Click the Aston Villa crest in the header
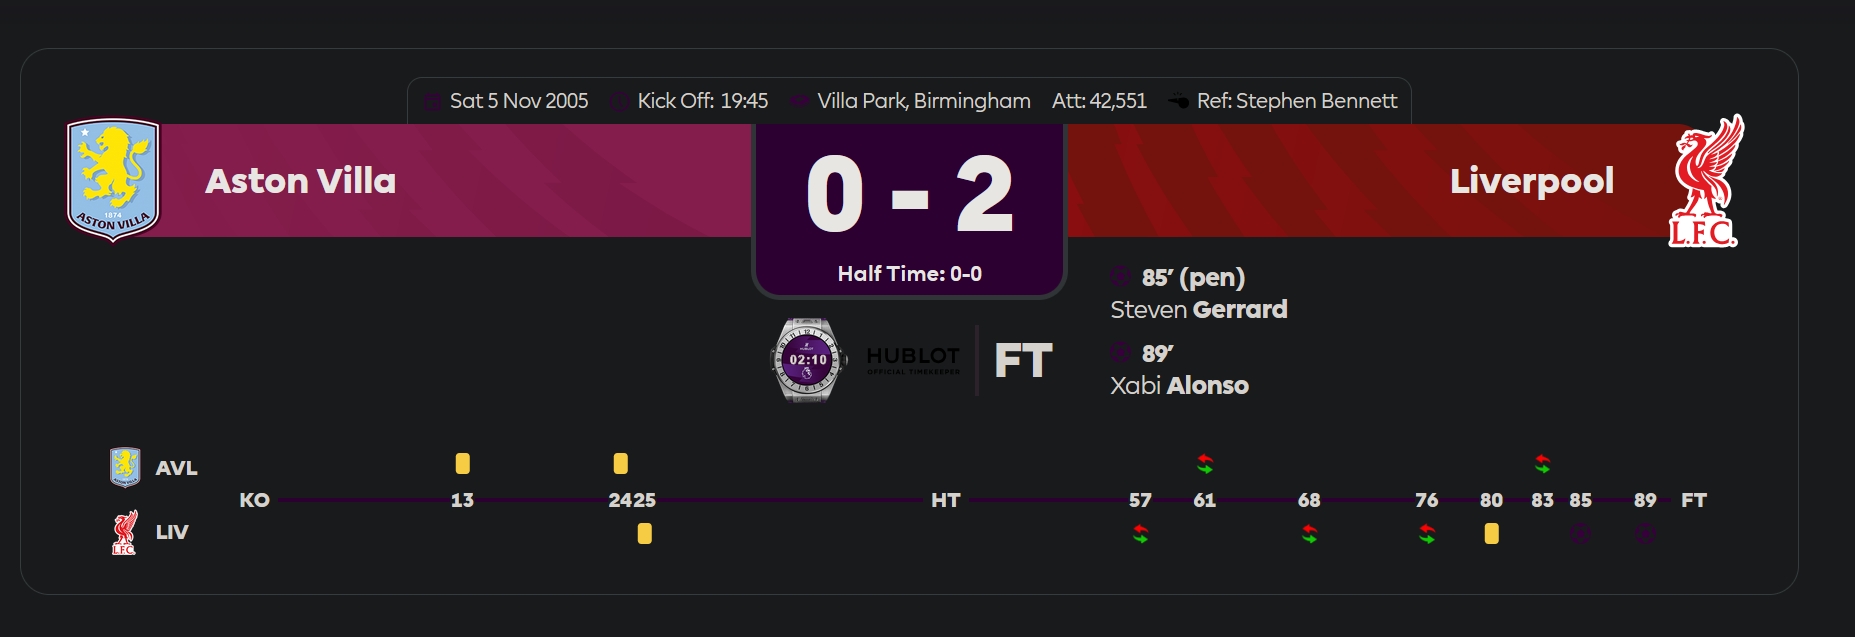This screenshot has width=1855, height=637. pos(113,180)
